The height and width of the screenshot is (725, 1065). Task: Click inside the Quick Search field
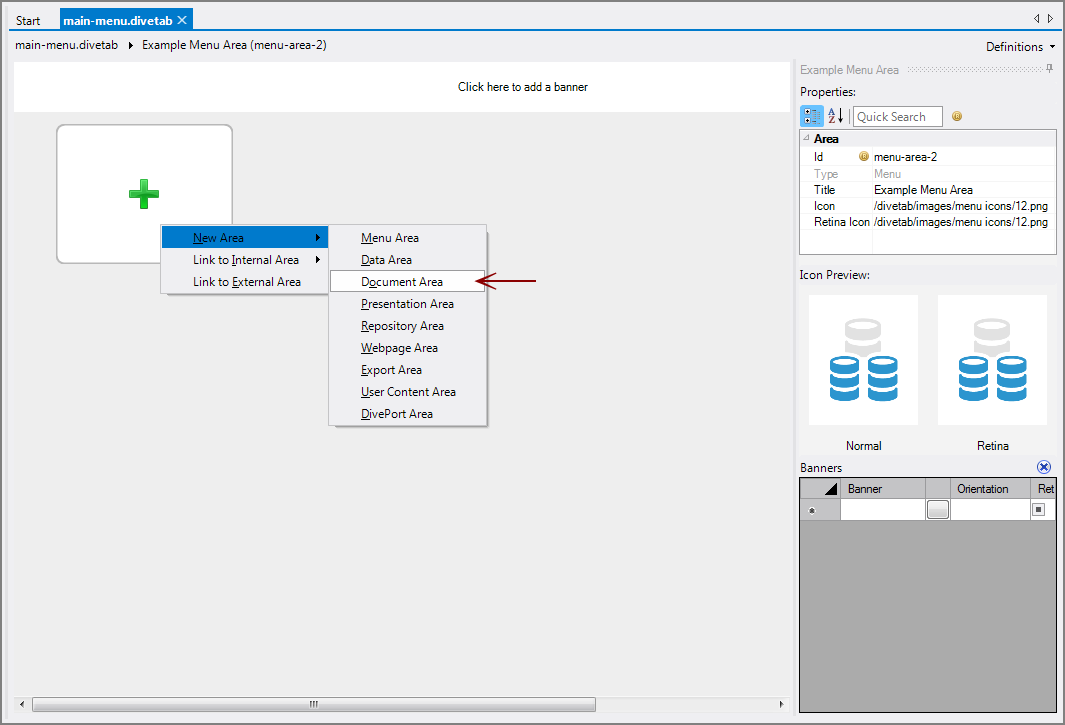[896, 116]
